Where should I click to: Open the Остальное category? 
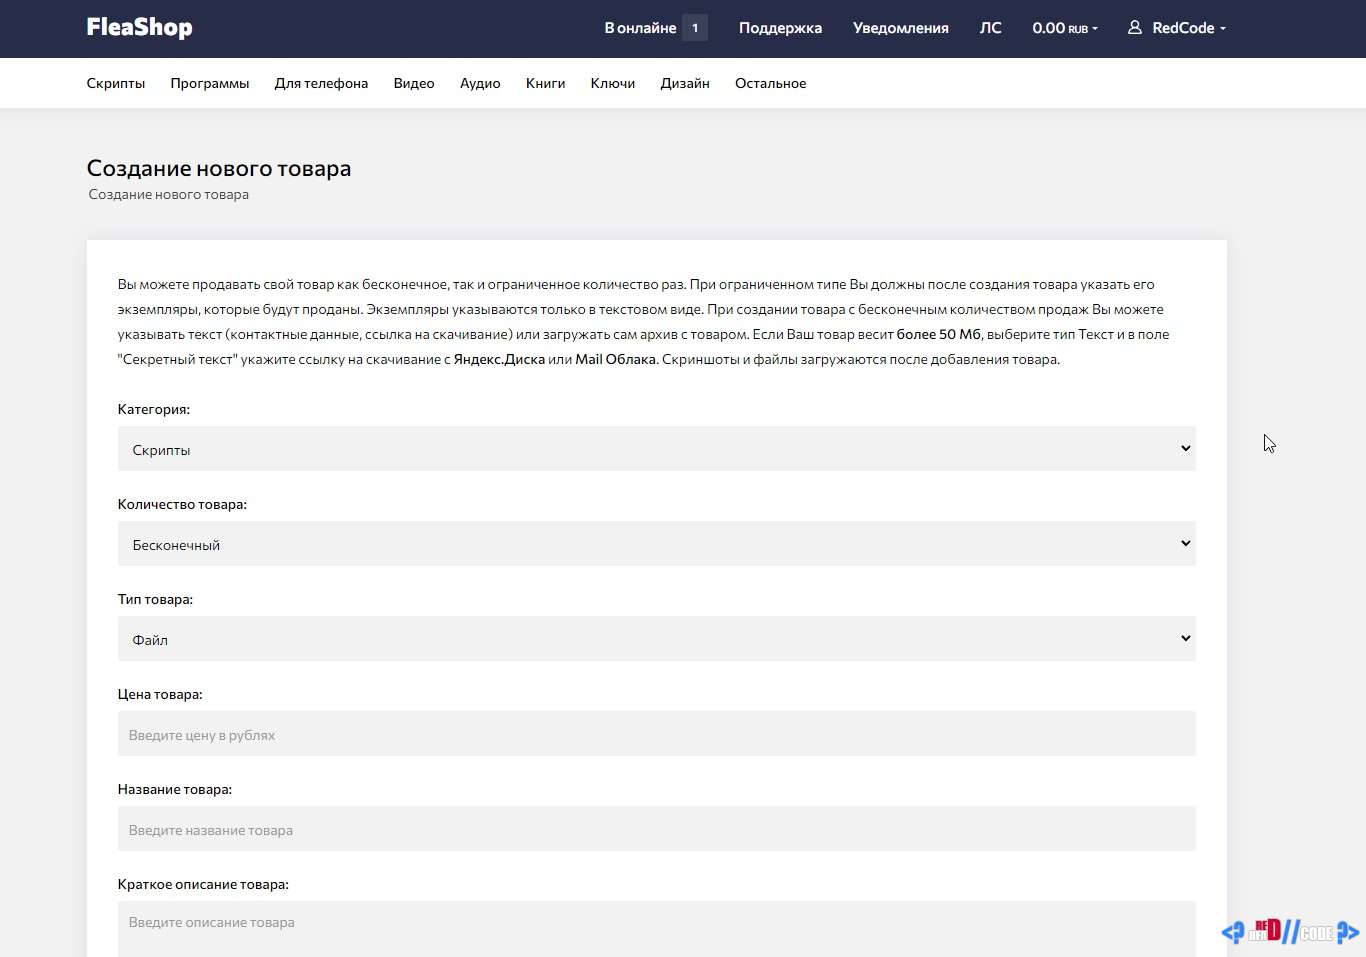(770, 83)
